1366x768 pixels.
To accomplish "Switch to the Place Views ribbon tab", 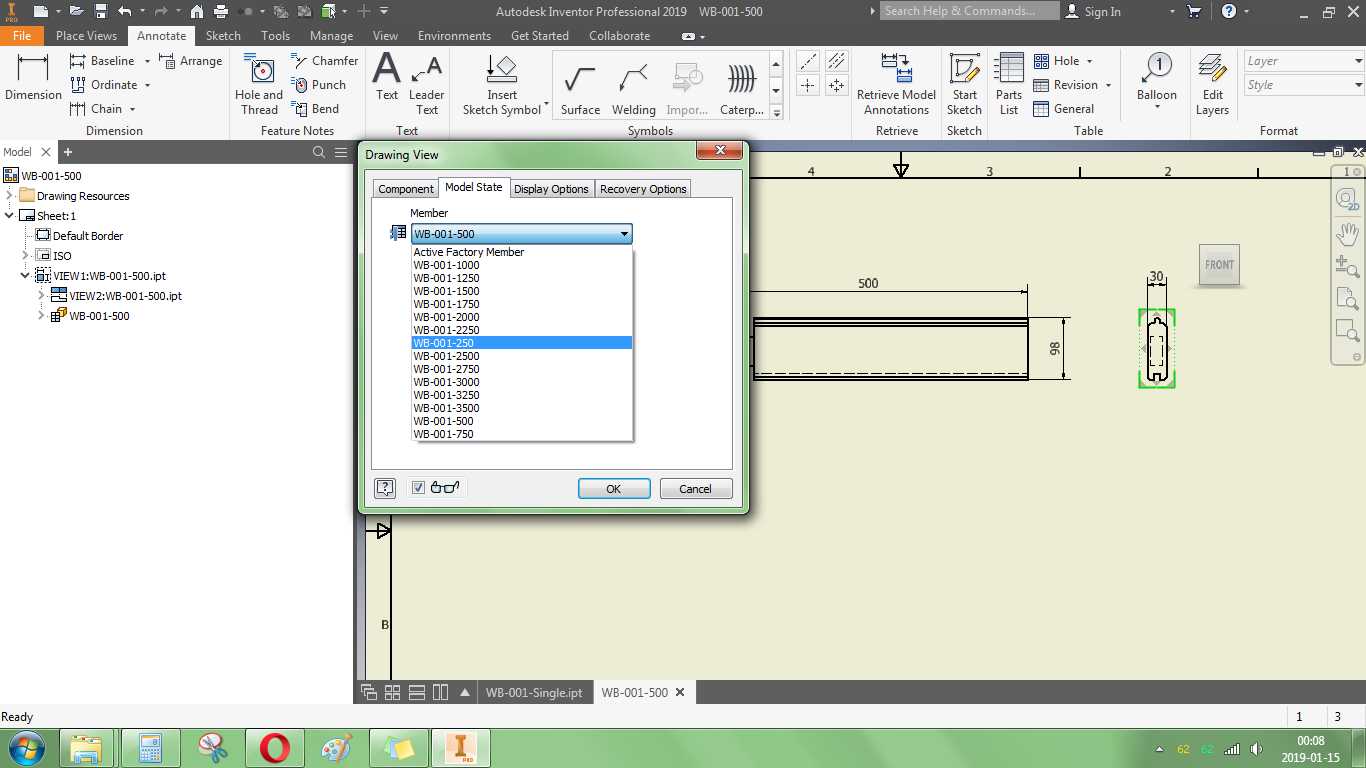I will [x=86, y=35].
